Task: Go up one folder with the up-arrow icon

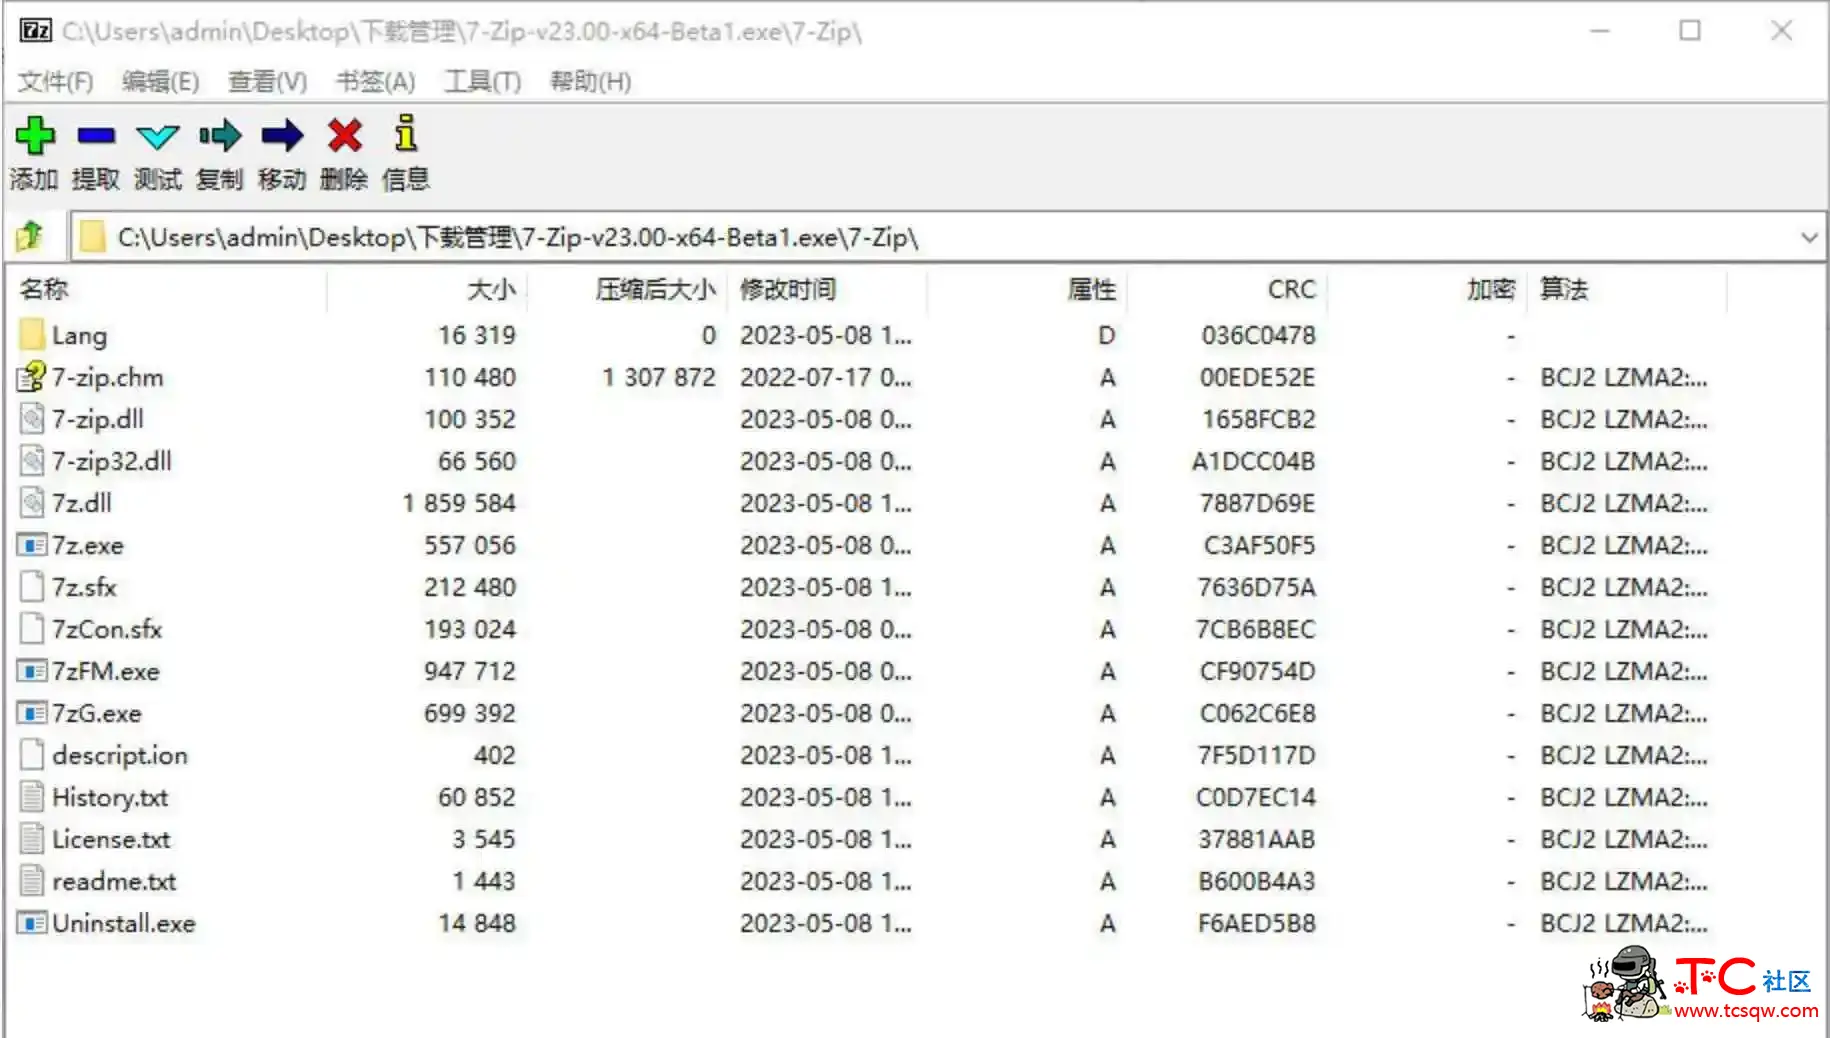Action: (30, 237)
